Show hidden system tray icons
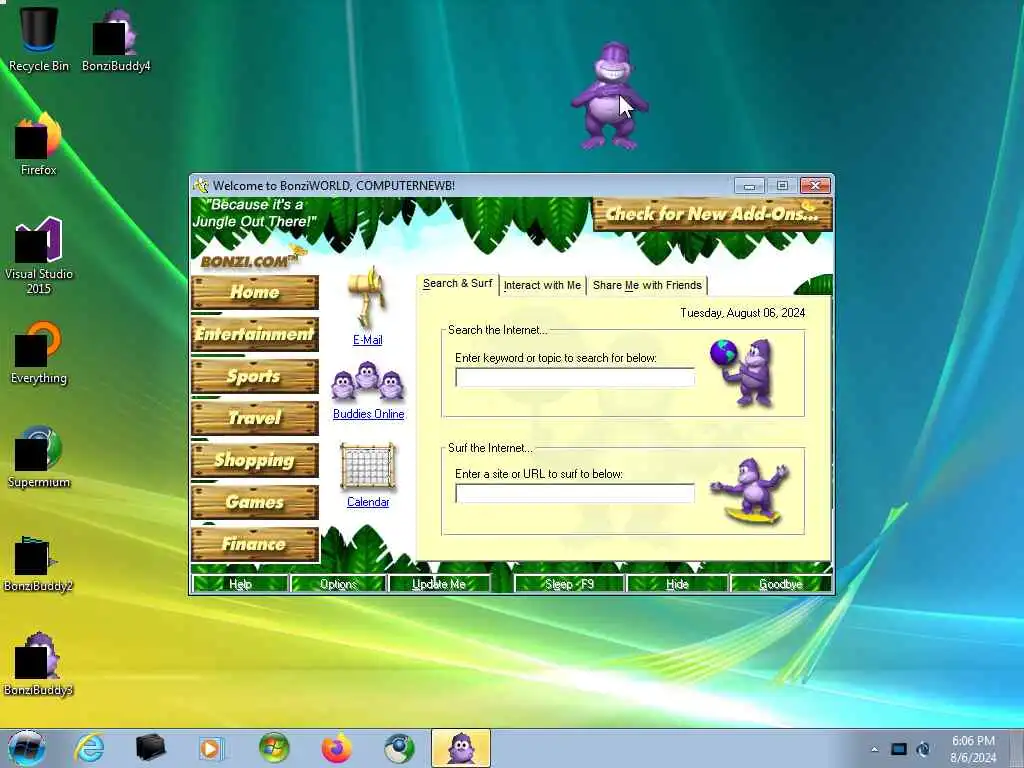This screenshot has height=768, width=1024. pyautogui.click(x=874, y=749)
